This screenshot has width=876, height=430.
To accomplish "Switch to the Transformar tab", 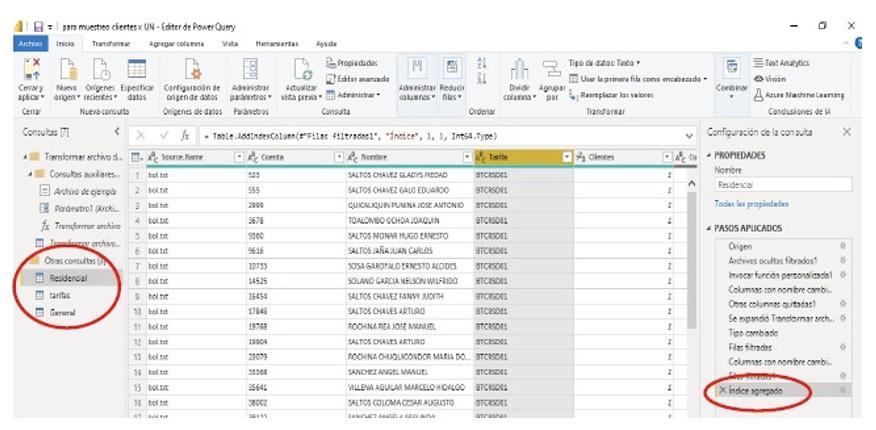I will 110,44.
